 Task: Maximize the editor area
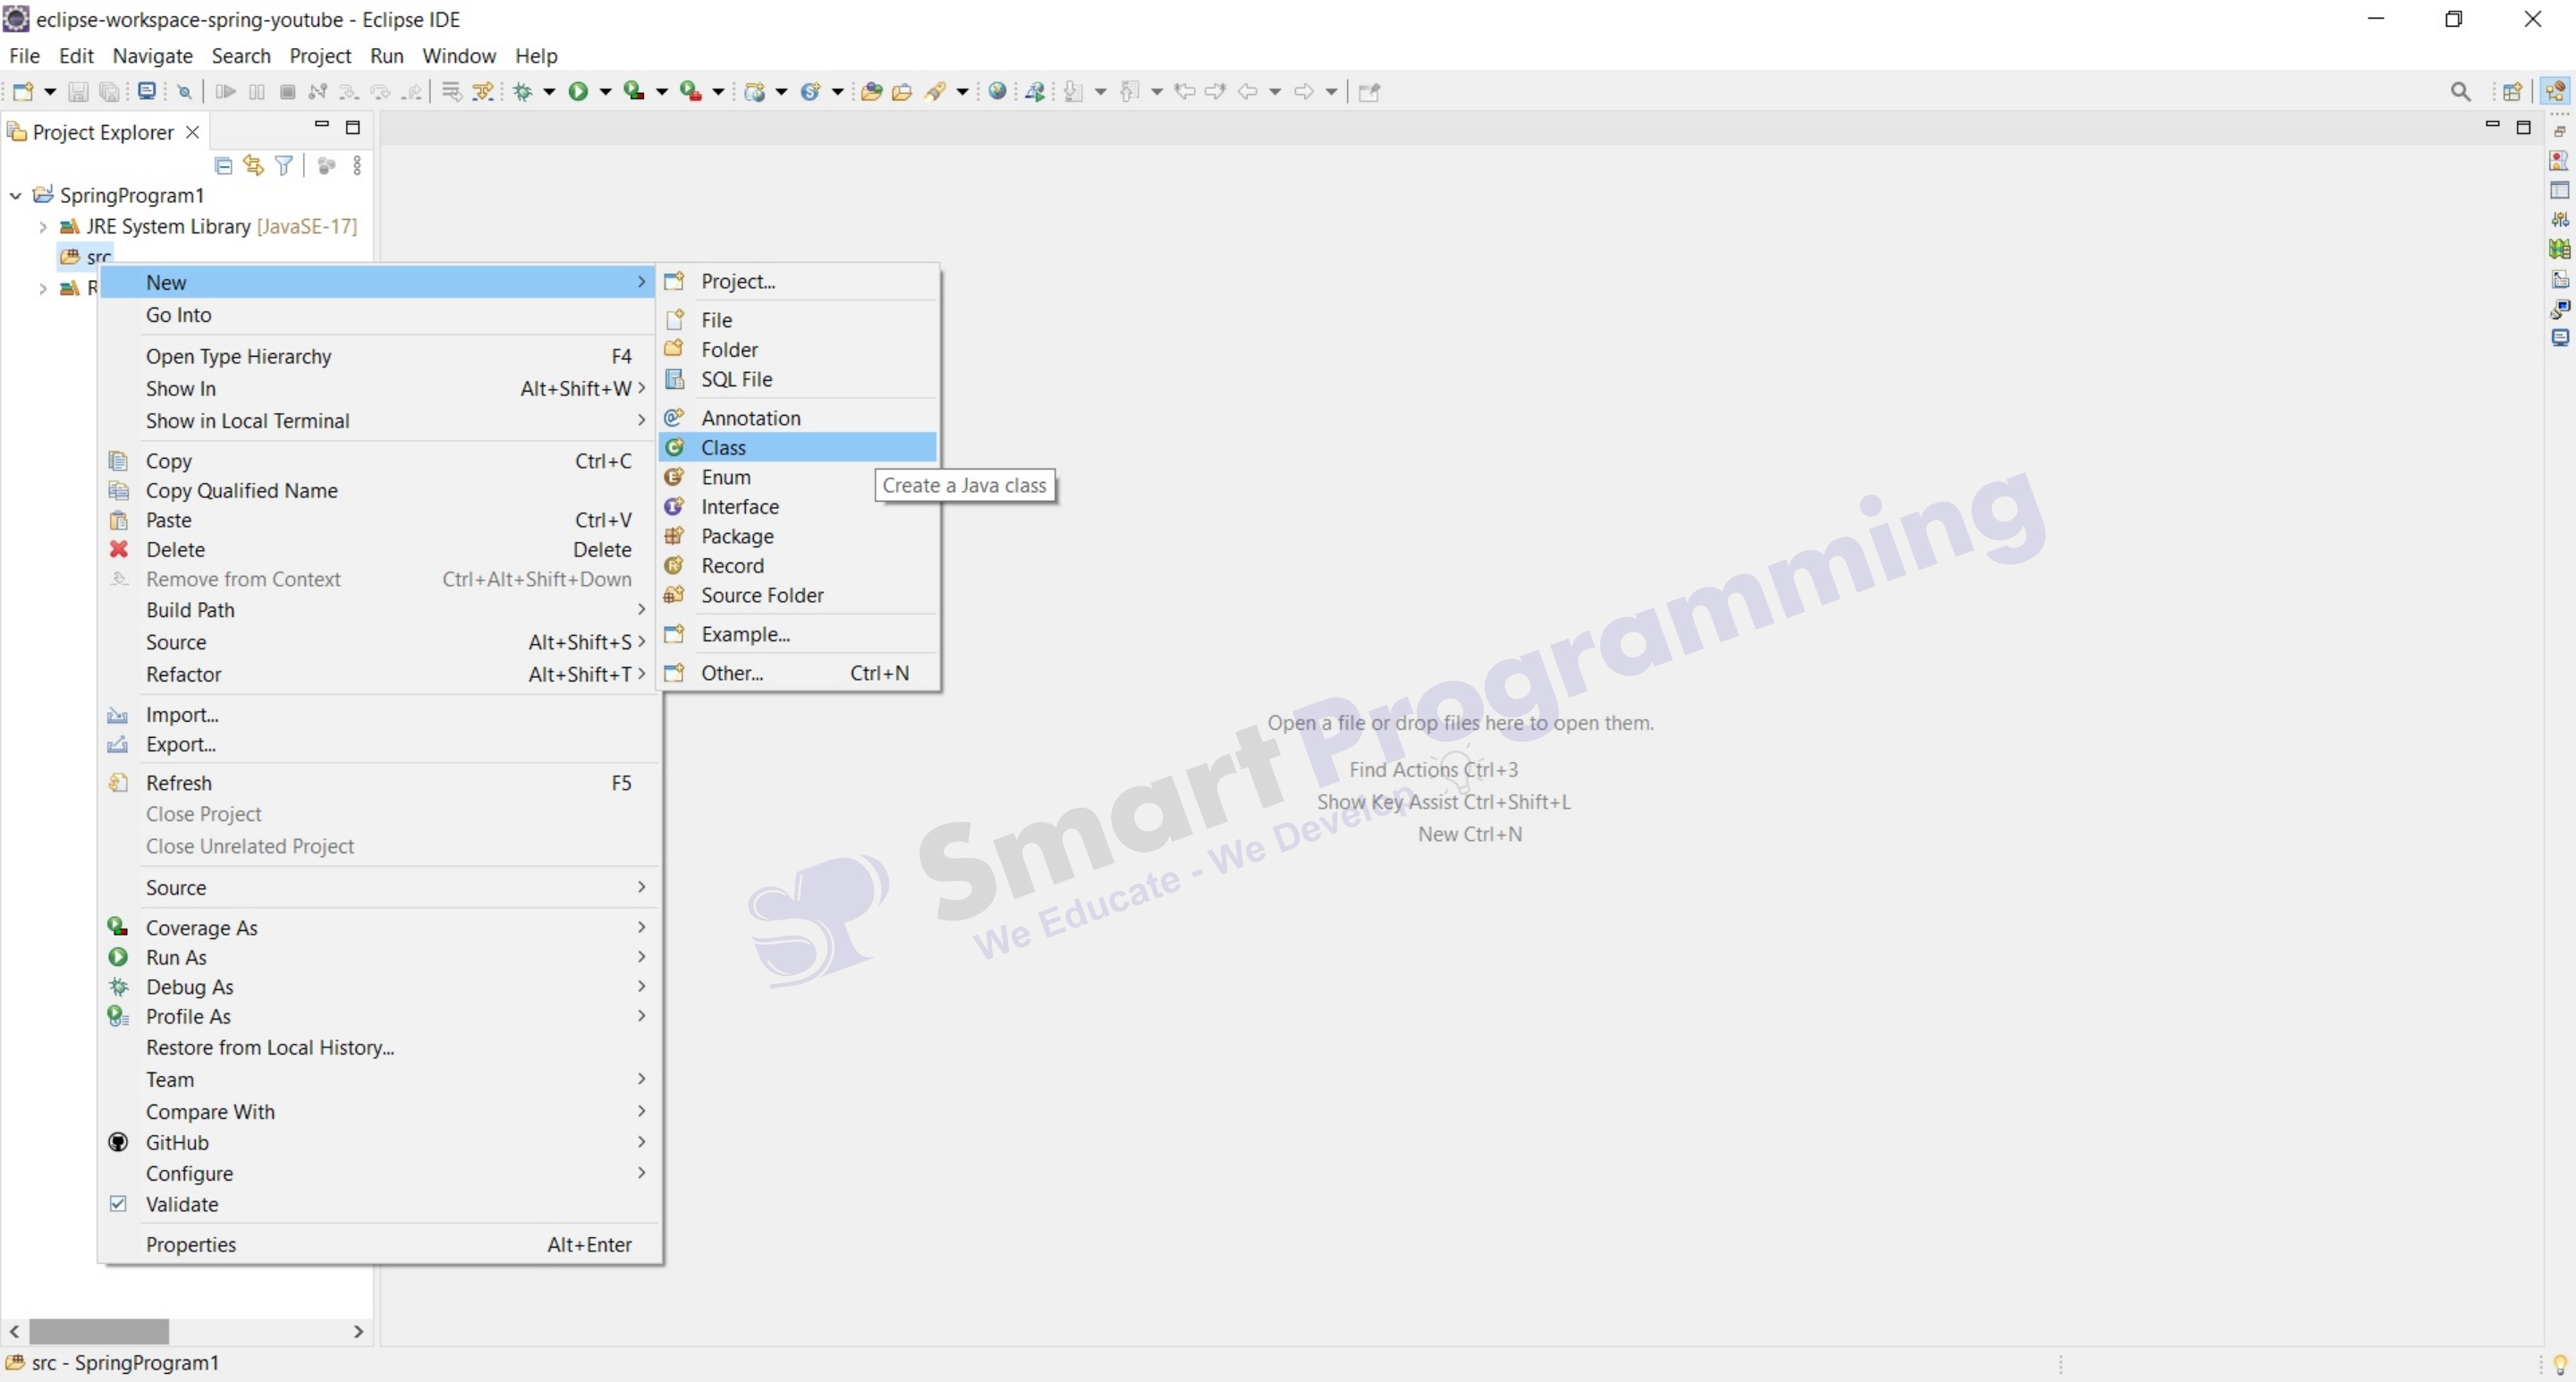[x=2523, y=127]
